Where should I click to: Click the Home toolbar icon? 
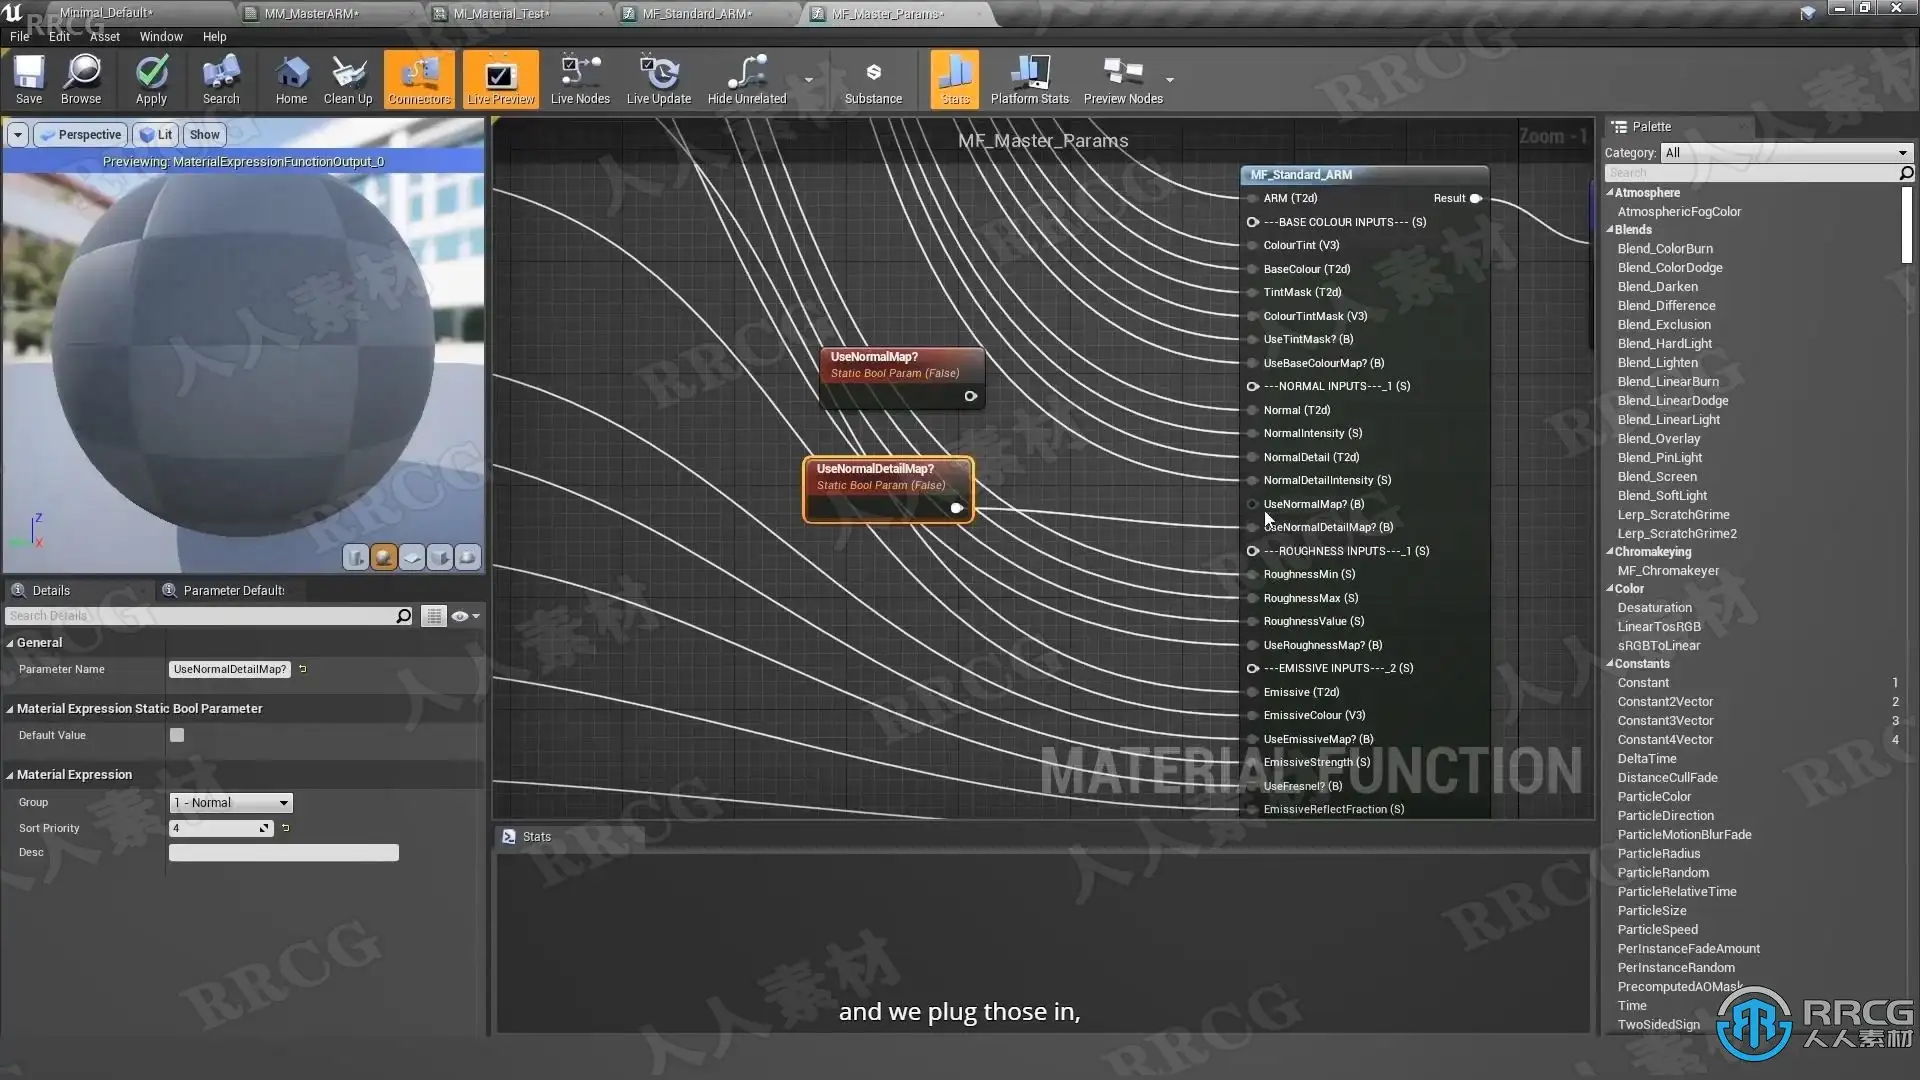pos(291,73)
